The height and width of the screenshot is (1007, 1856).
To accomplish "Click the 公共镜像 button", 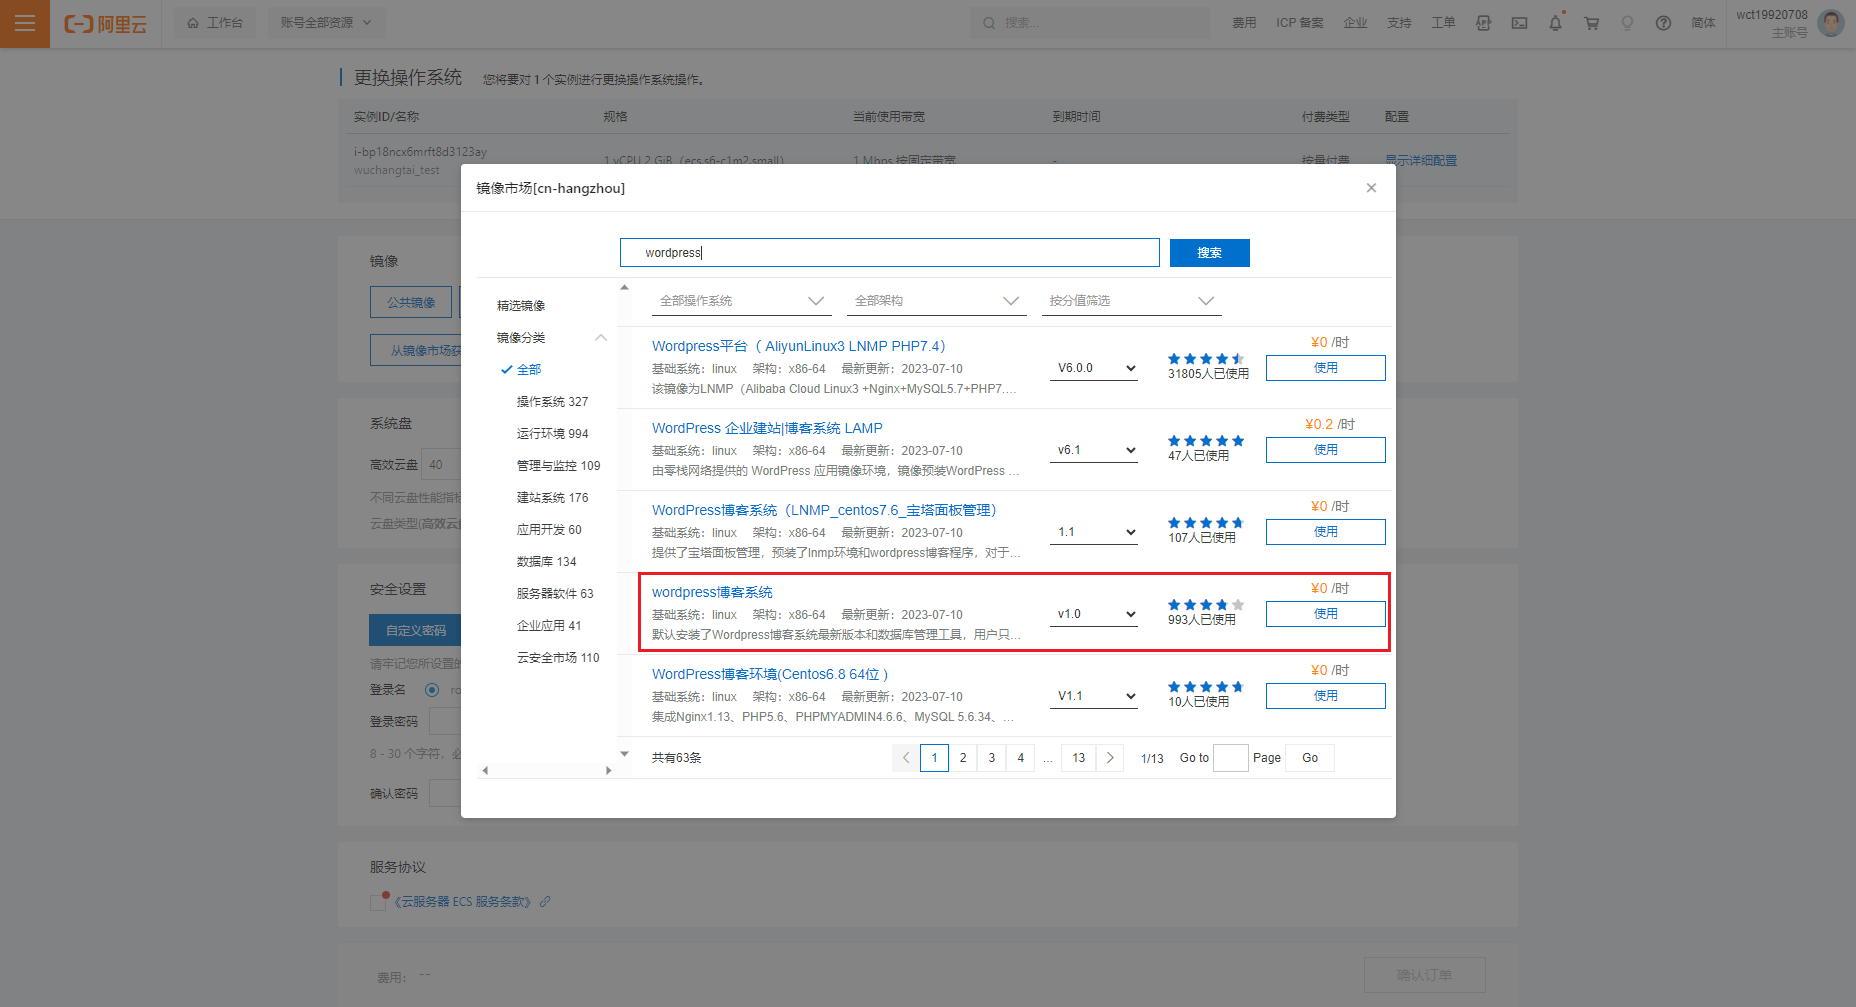I will pos(411,302).
